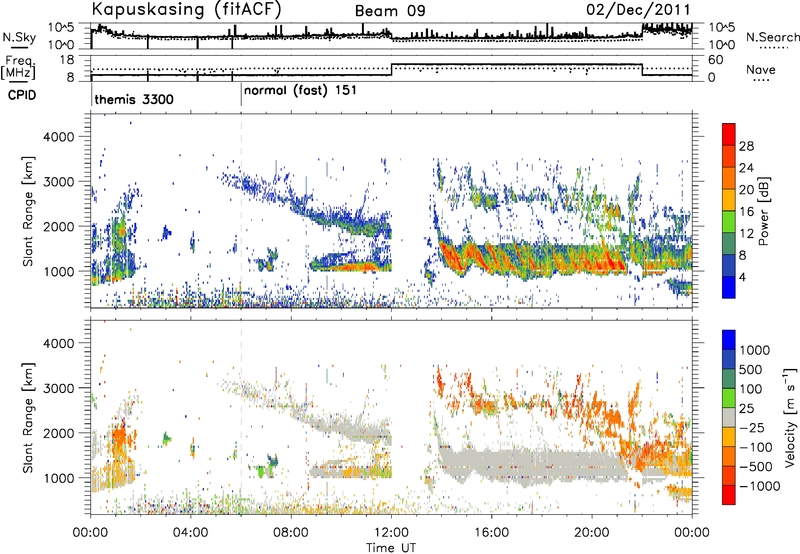Click the Nave axis value '60'

click(716, 60)
